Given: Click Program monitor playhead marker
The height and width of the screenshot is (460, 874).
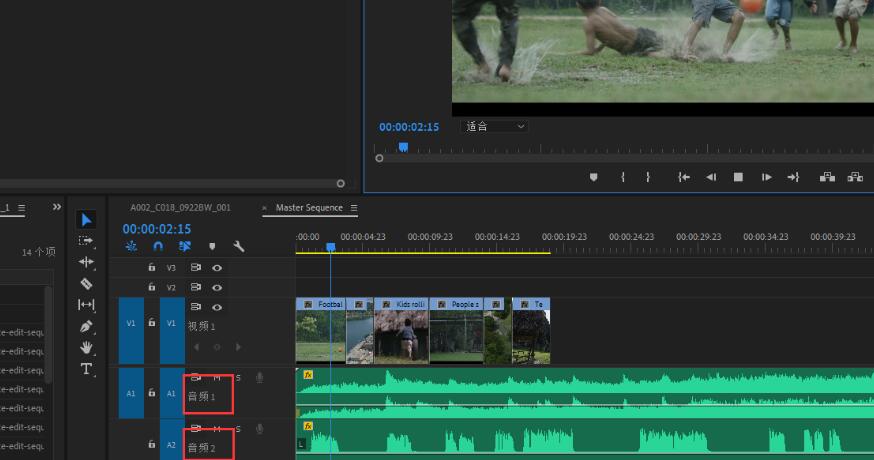Looking at the screenshot, I should (403, 147).
